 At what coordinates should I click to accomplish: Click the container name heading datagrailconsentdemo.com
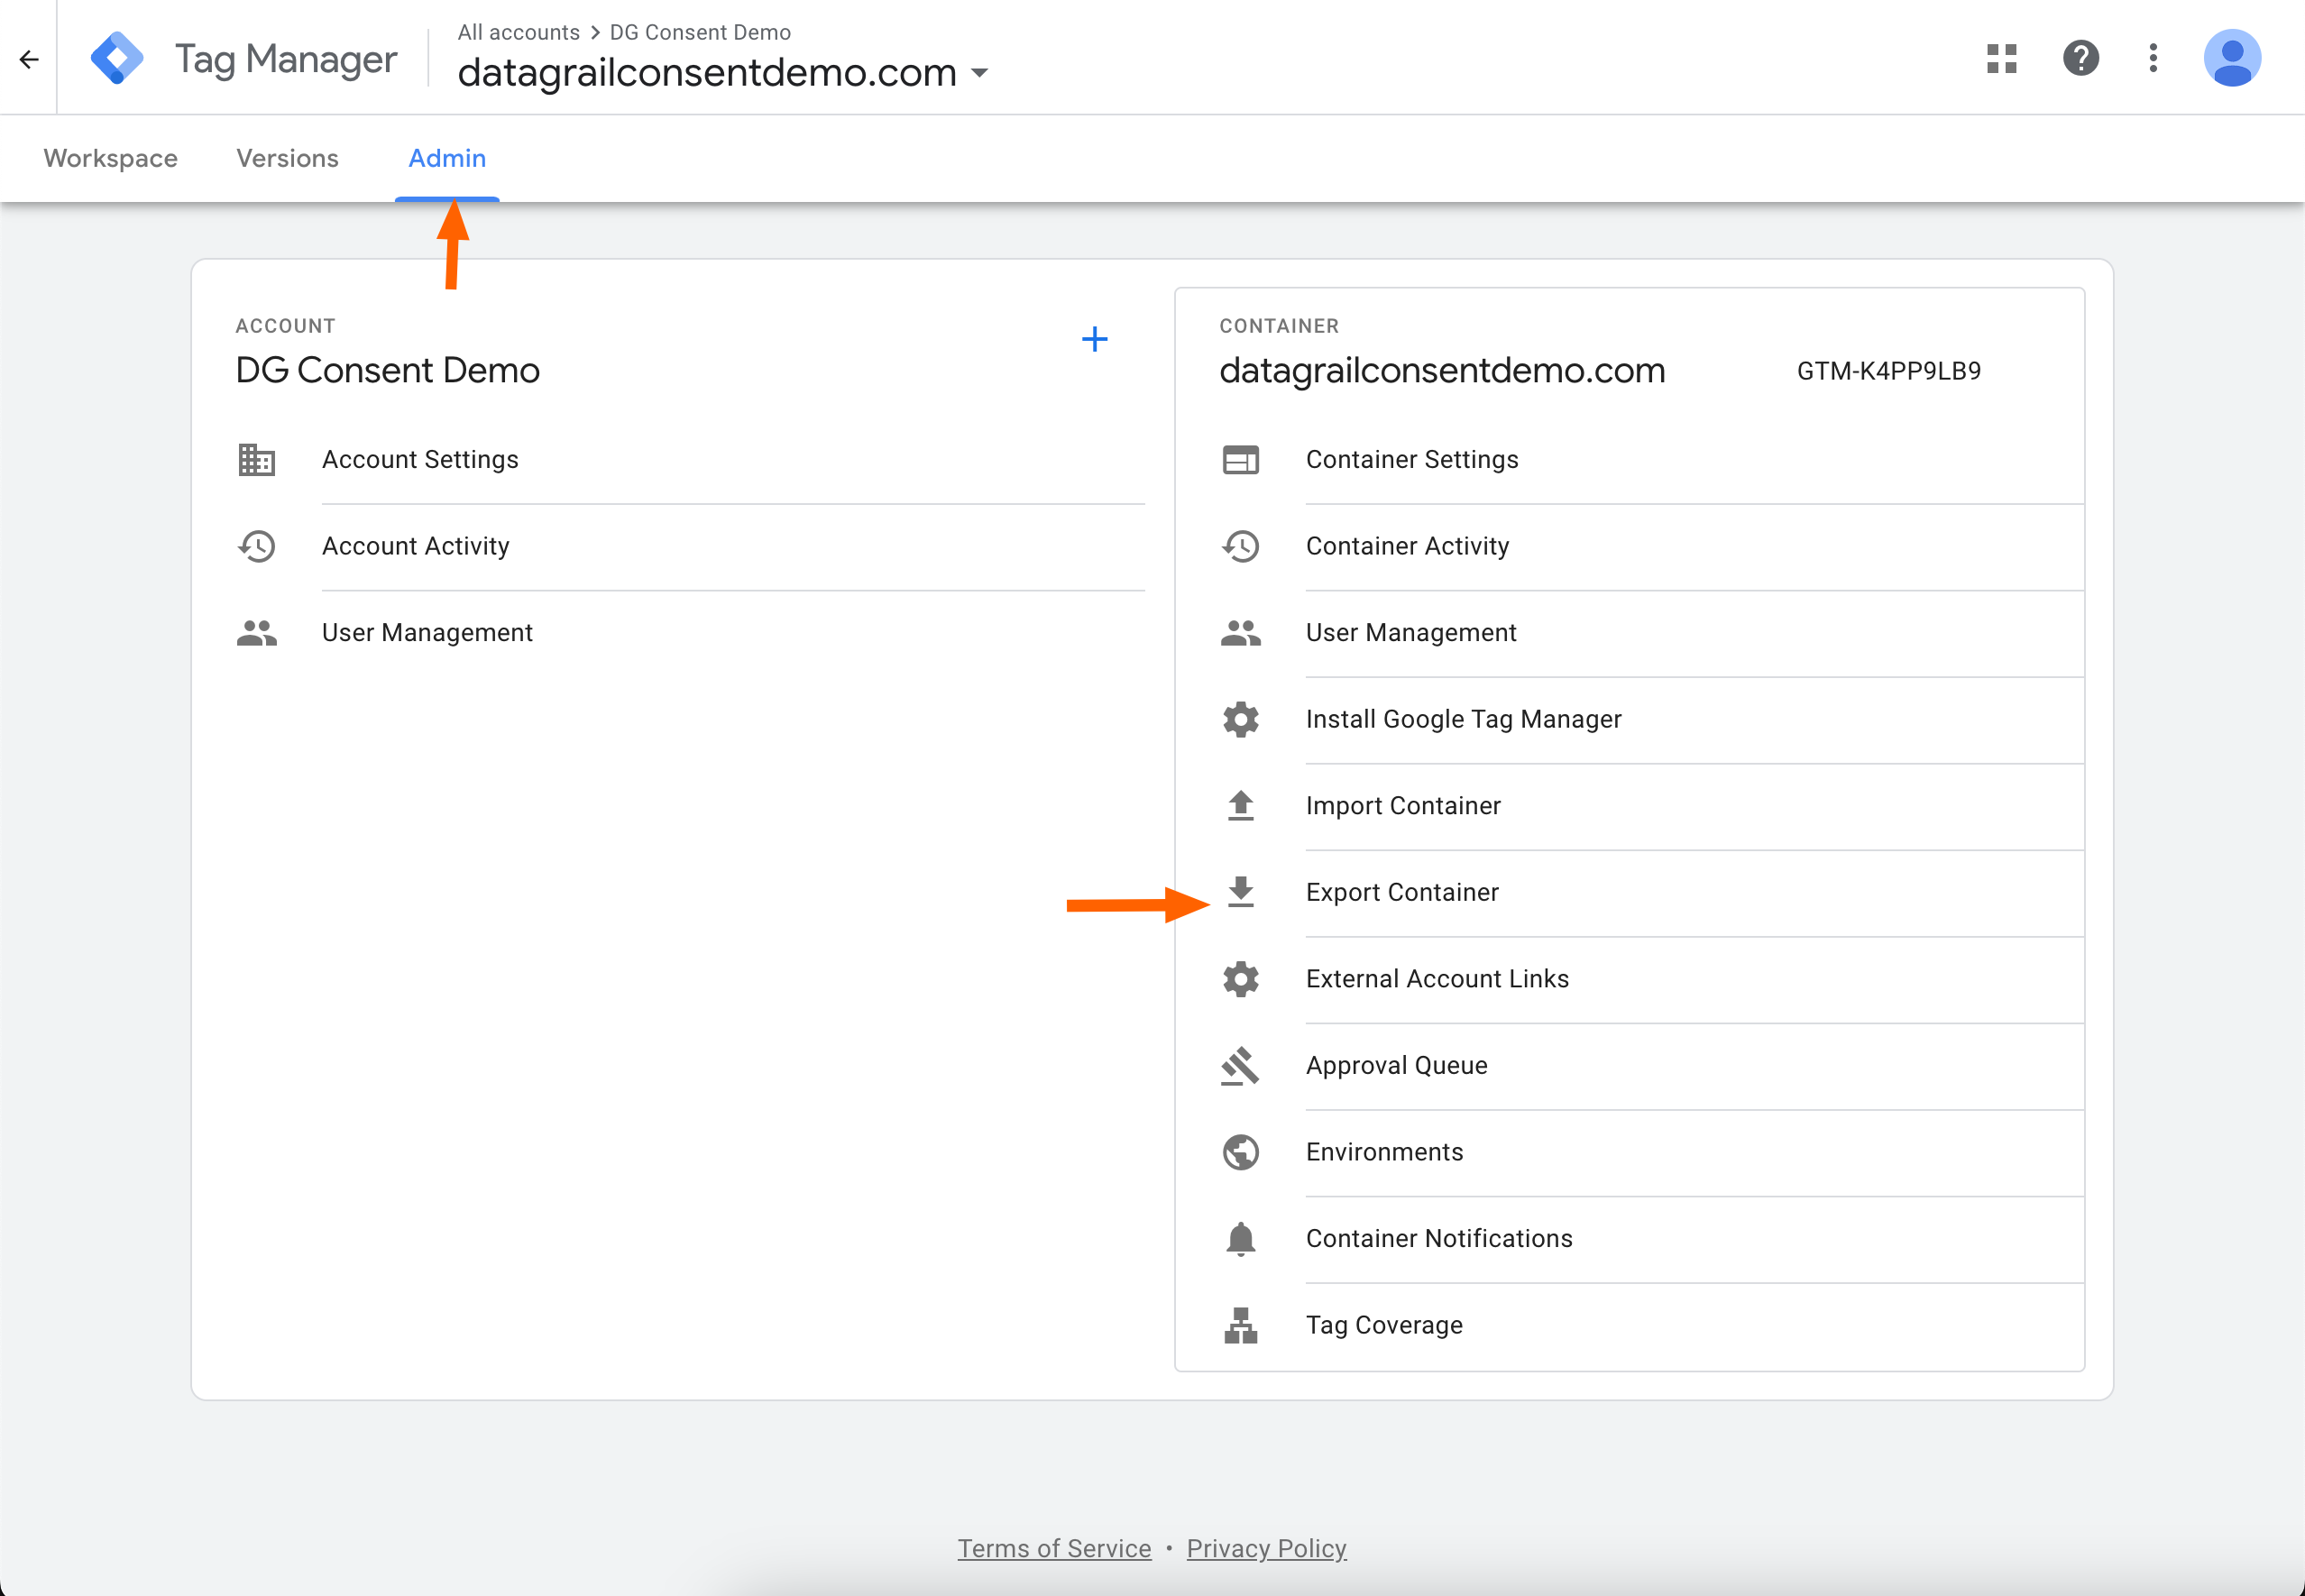coord(1442,370)
